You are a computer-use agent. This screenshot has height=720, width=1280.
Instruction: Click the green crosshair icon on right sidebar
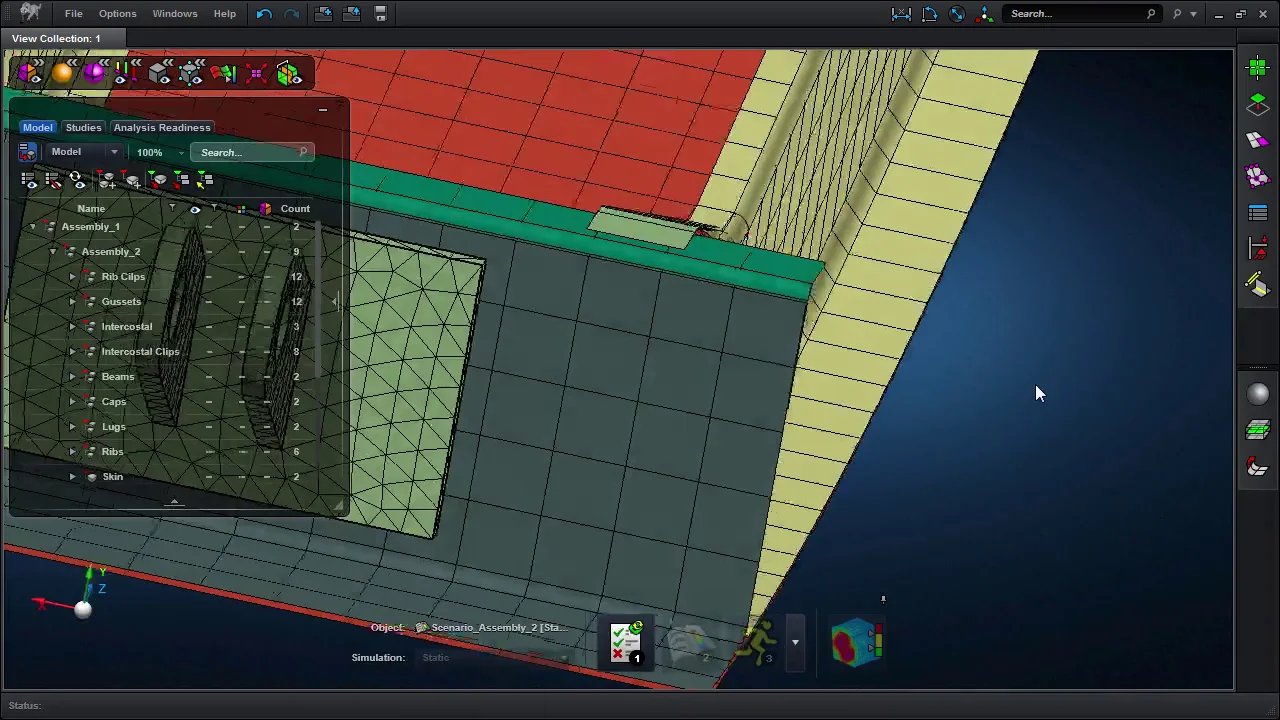[1257, 67]
